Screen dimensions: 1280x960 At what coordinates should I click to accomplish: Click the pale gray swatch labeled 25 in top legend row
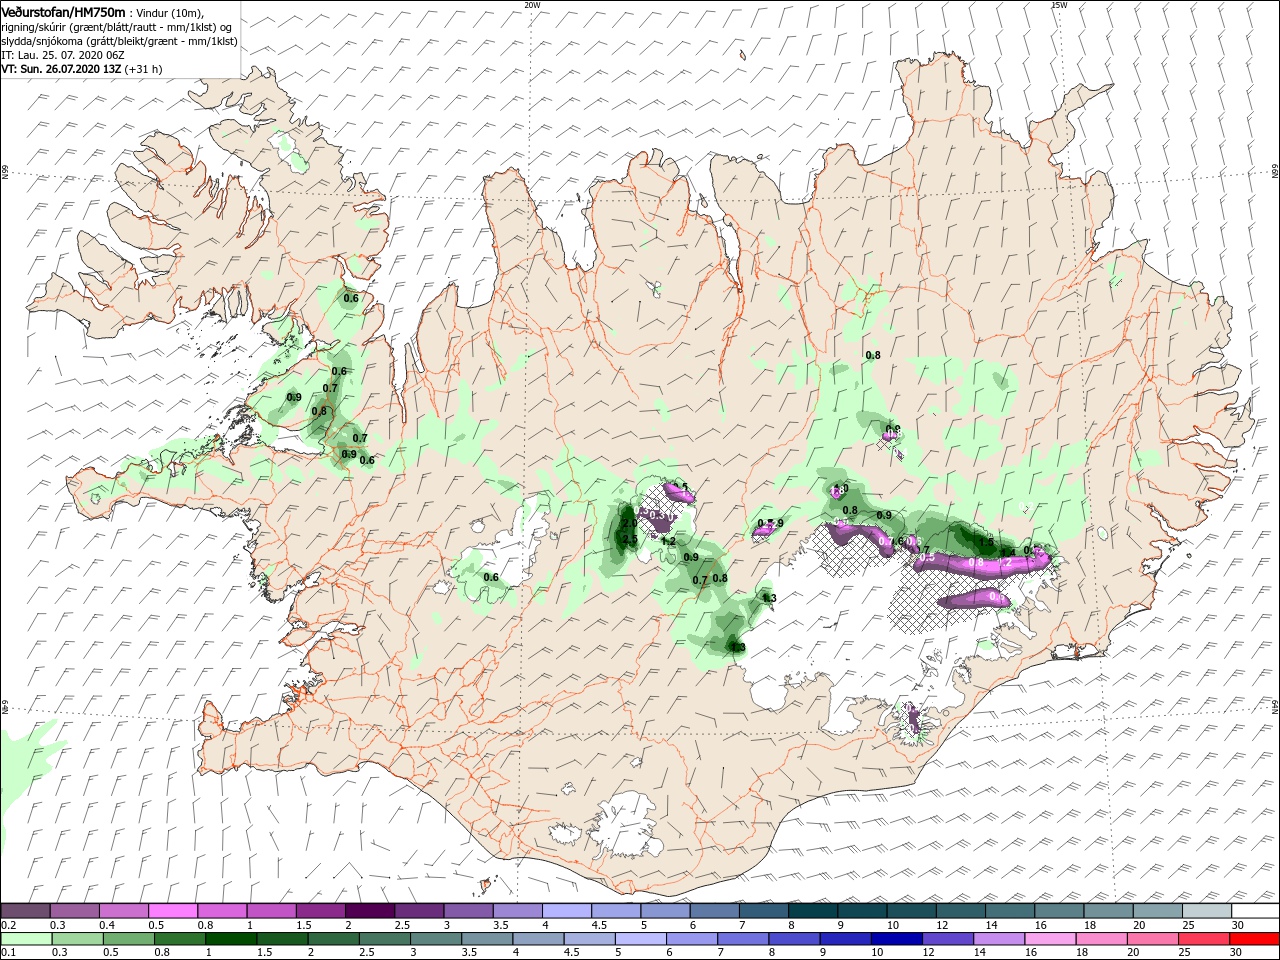[x=1206, y=911]
